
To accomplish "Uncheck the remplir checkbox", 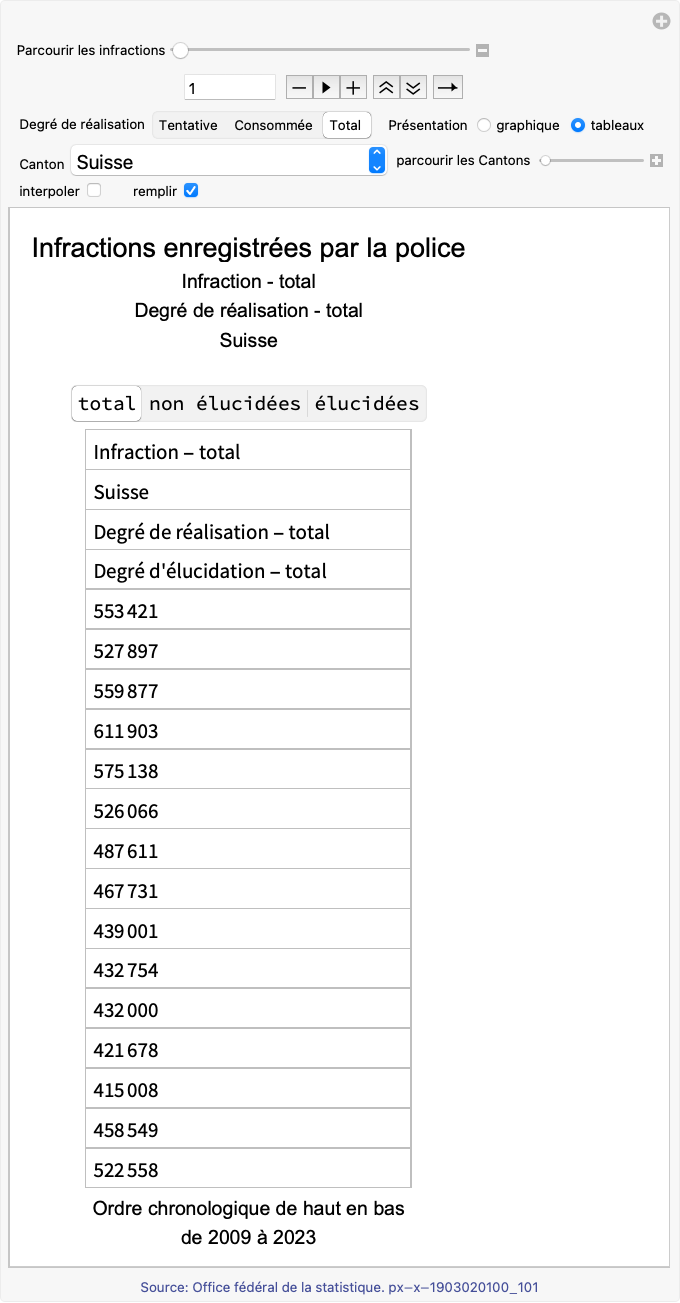I will [x=191, y=190].
